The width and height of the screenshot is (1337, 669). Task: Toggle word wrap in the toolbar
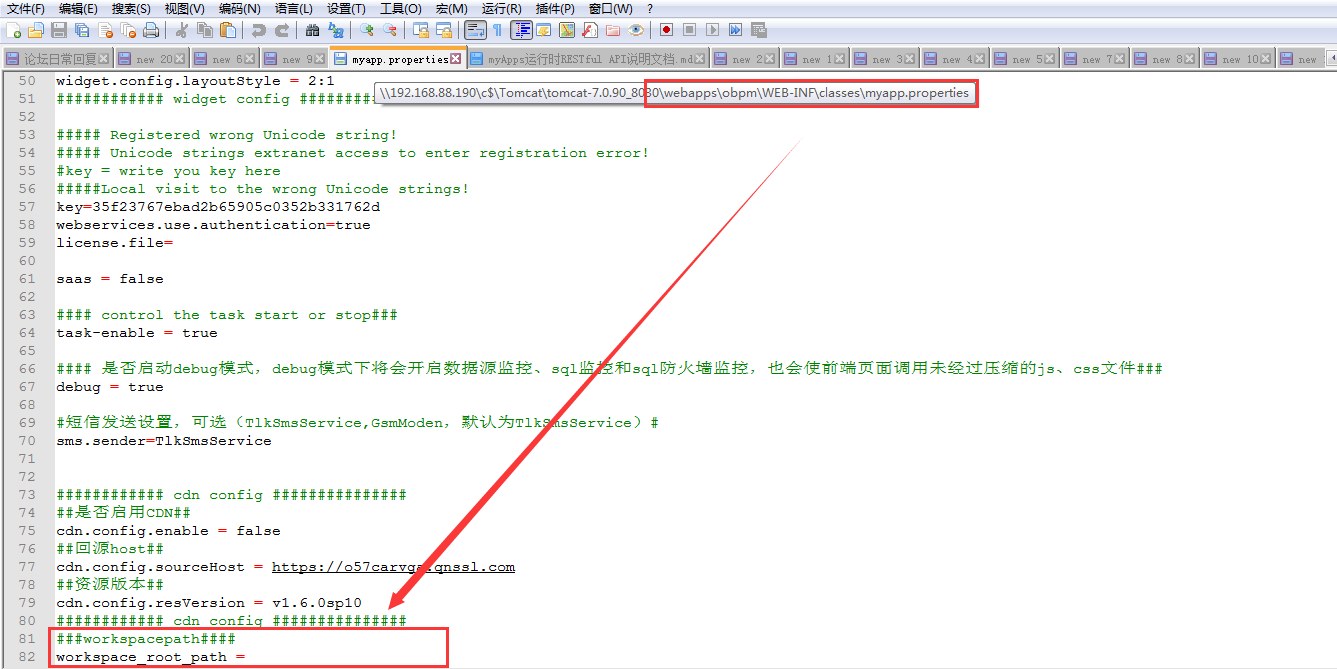[475, 30]
